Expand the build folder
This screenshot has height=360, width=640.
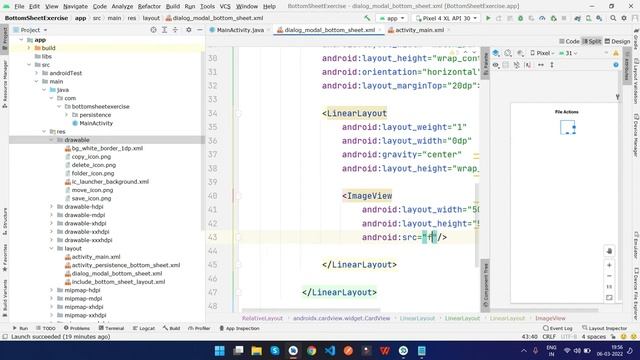(x=29, y=48)
